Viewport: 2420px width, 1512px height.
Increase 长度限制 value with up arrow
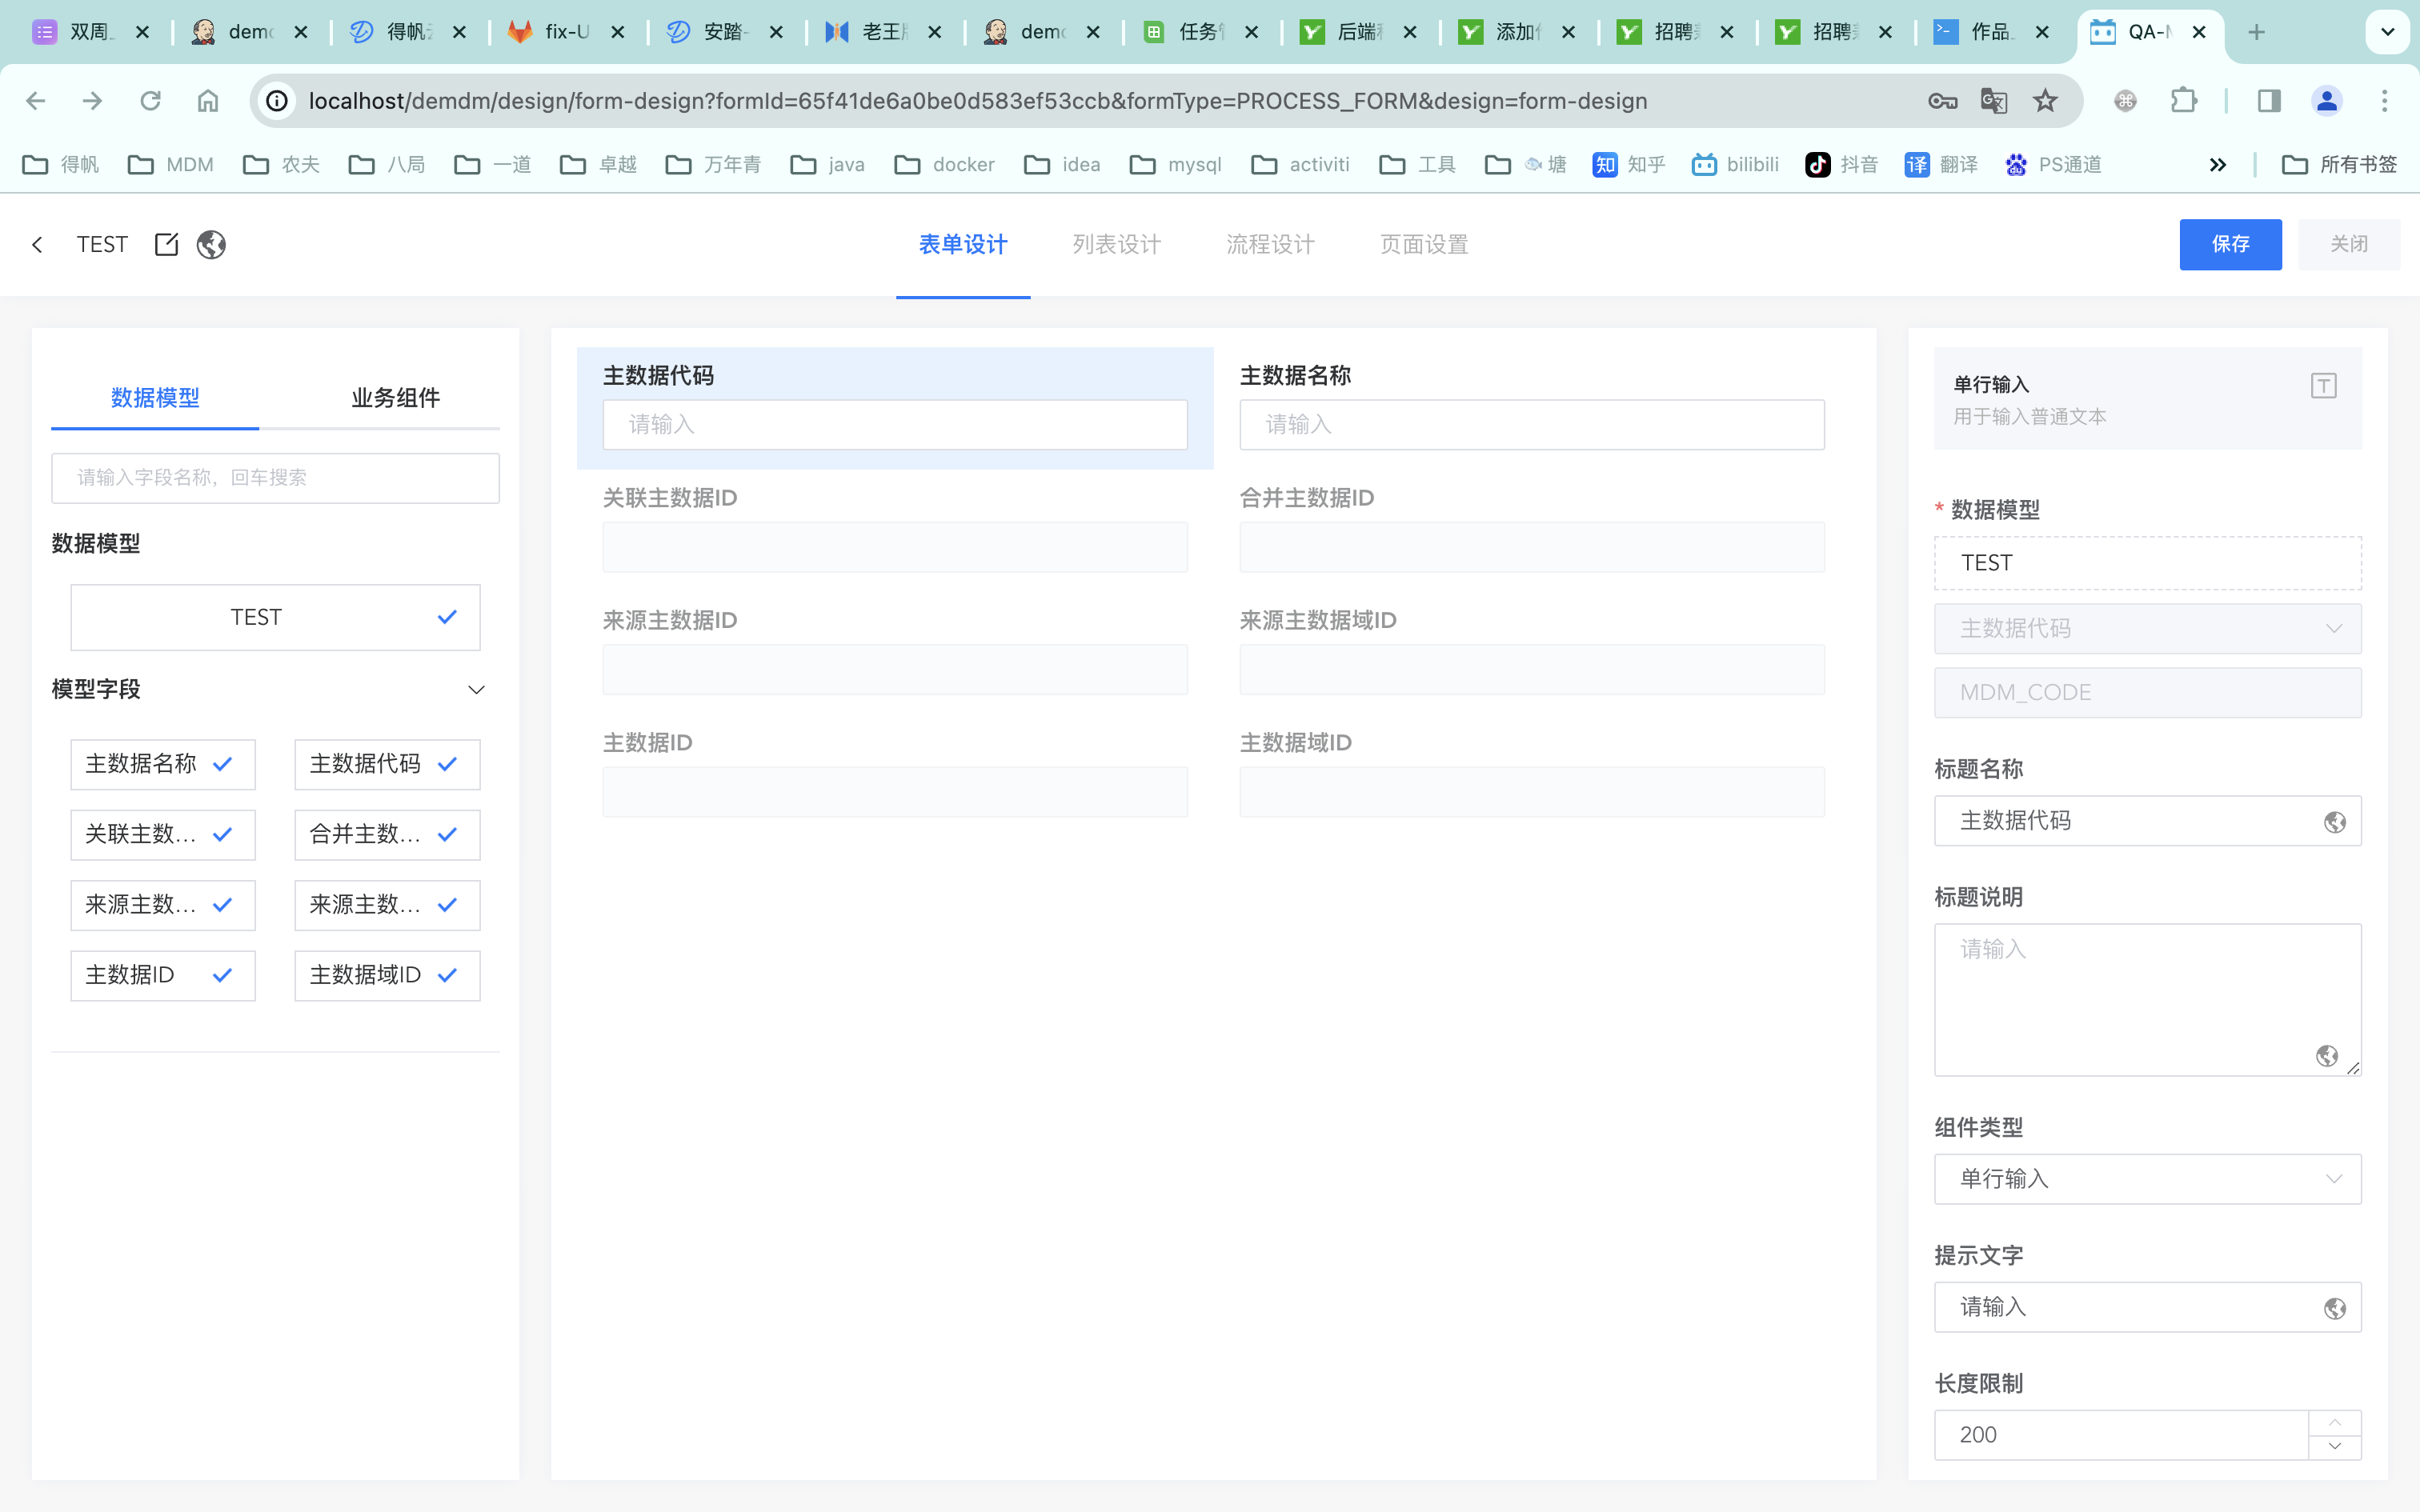2335,1422
